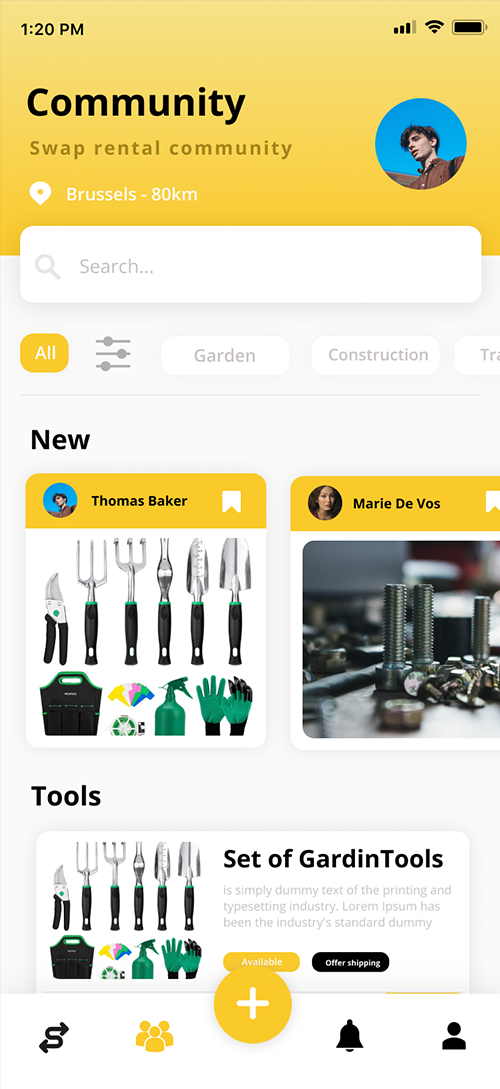Toggle bookmark on Thomas Baker's card

click(231, 501)
